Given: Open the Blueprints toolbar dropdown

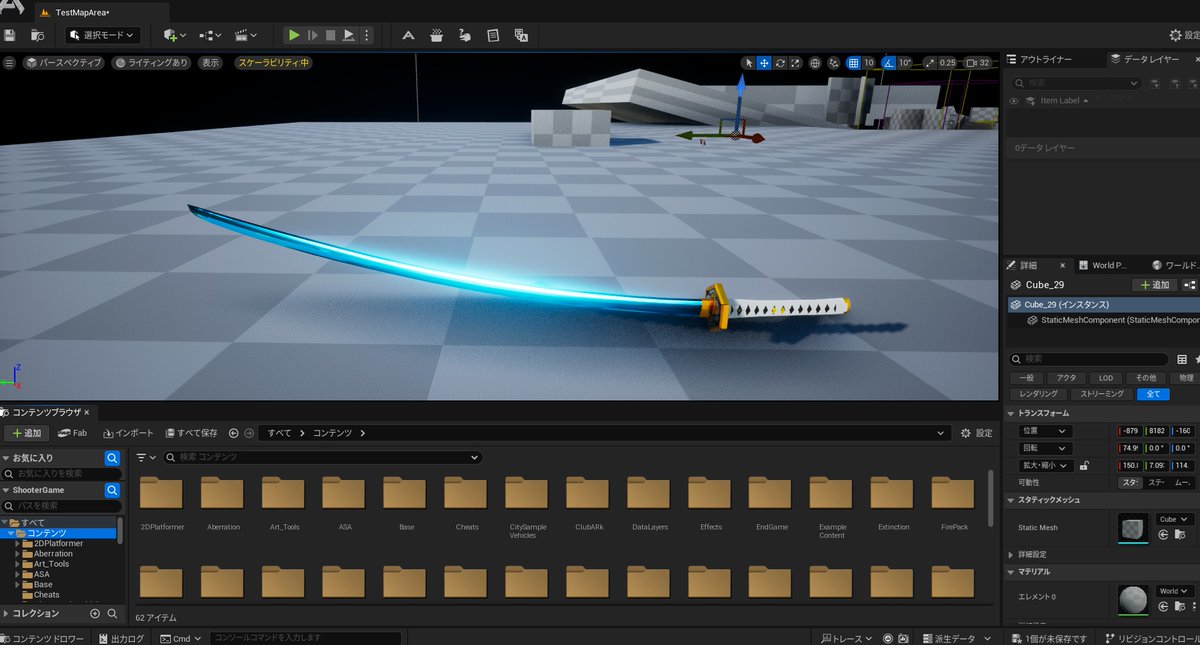Looking at the screenshot, I should point(211,35).
